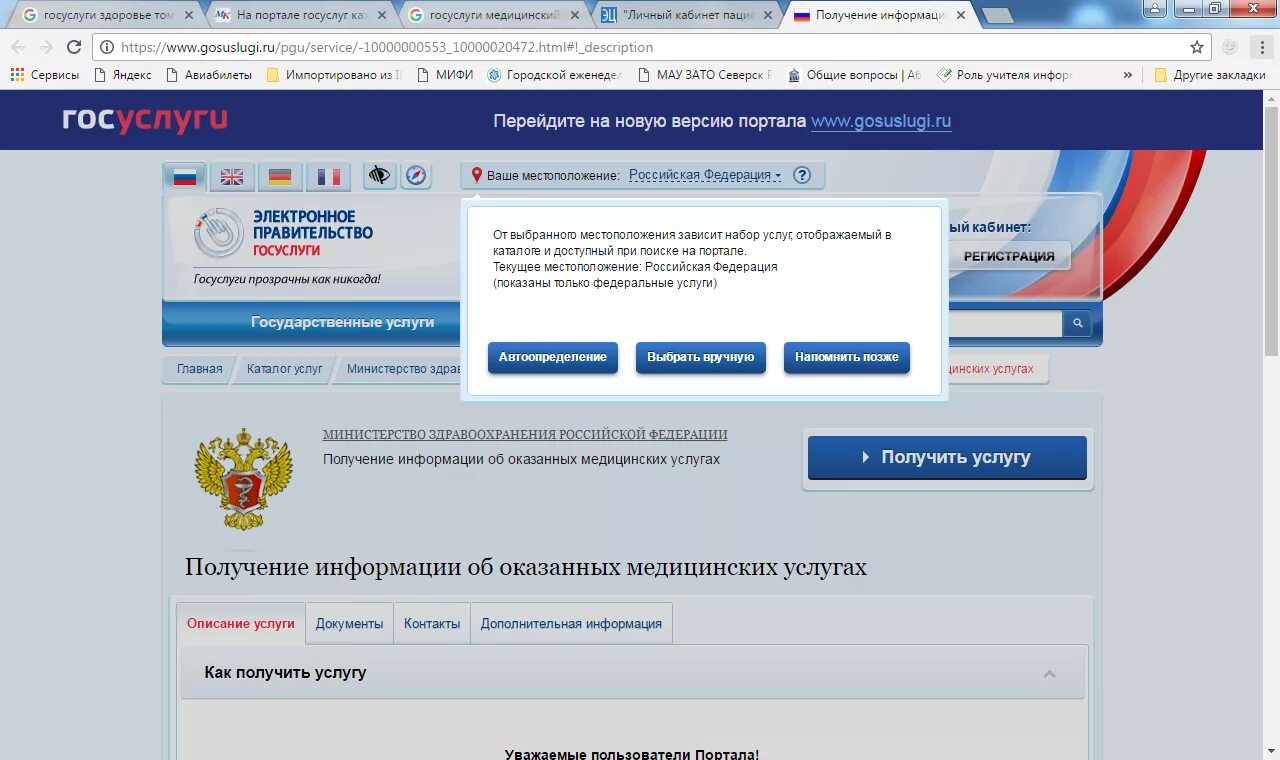Open the Яндекс bookmark
The image size is (1280, 760).
(122, 75)
